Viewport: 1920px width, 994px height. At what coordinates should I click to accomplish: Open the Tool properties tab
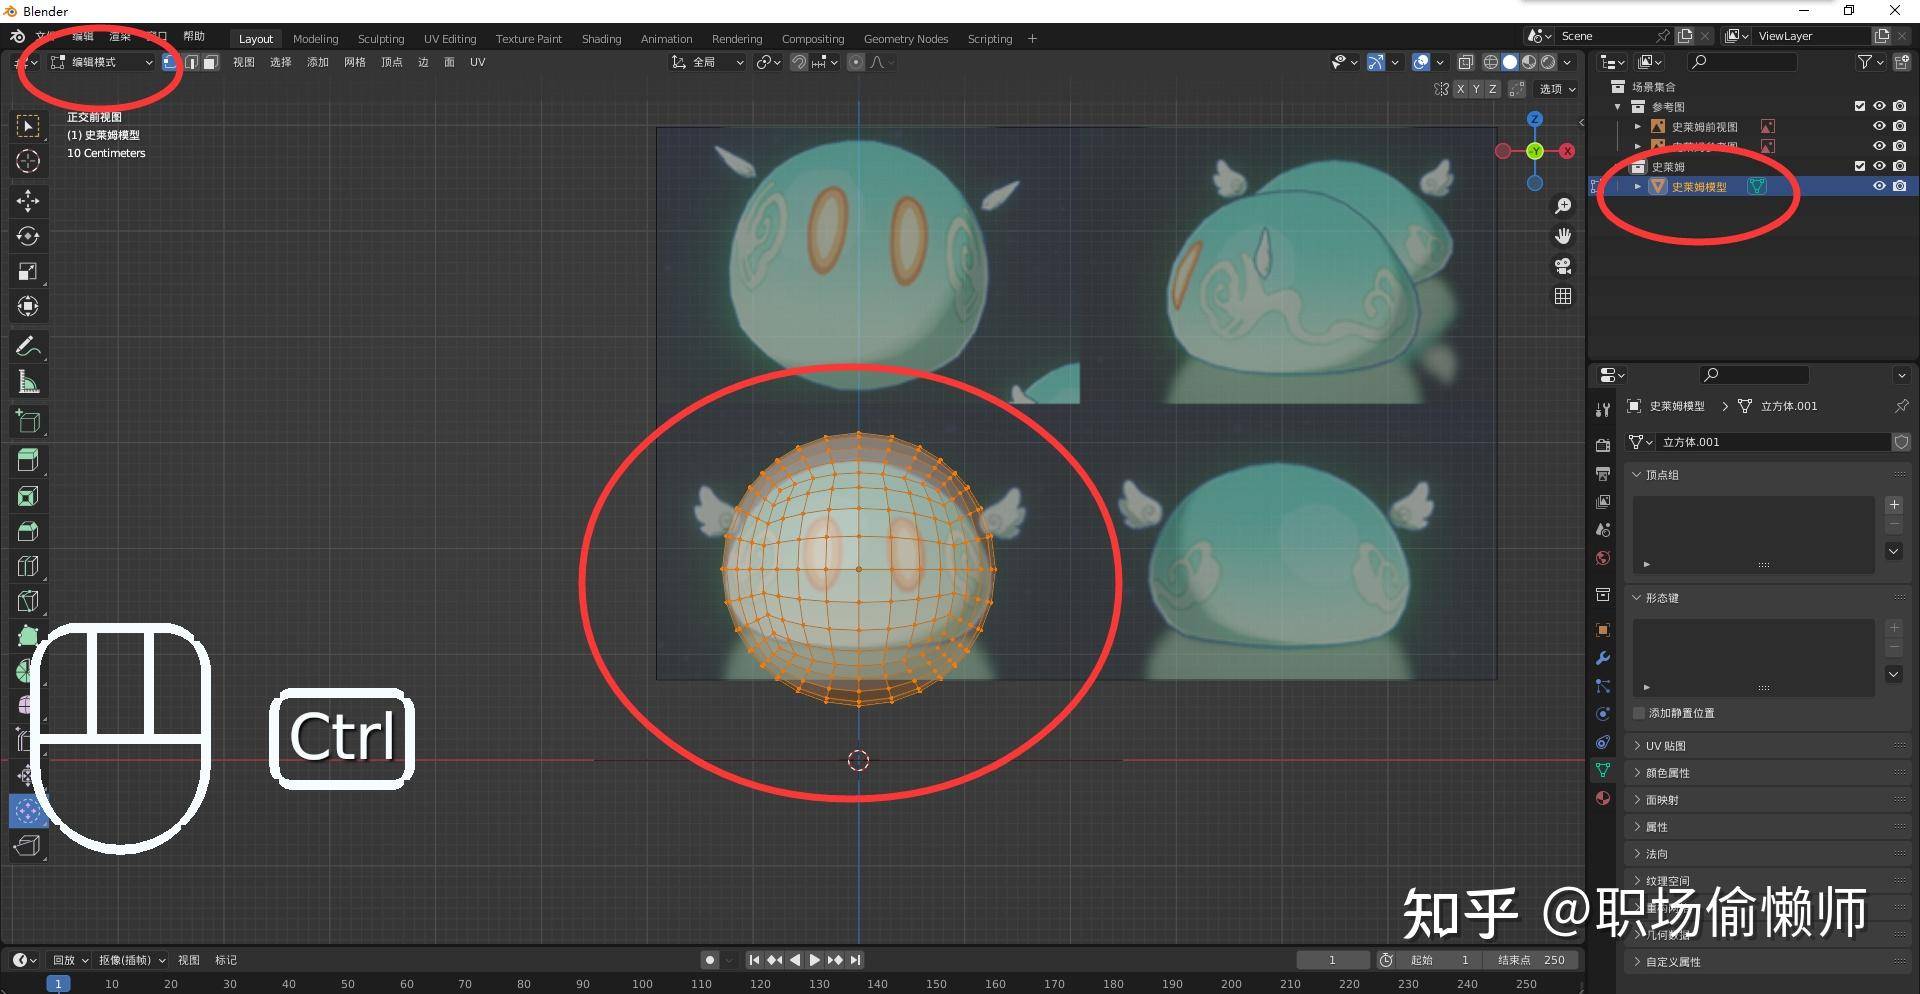1603,409
